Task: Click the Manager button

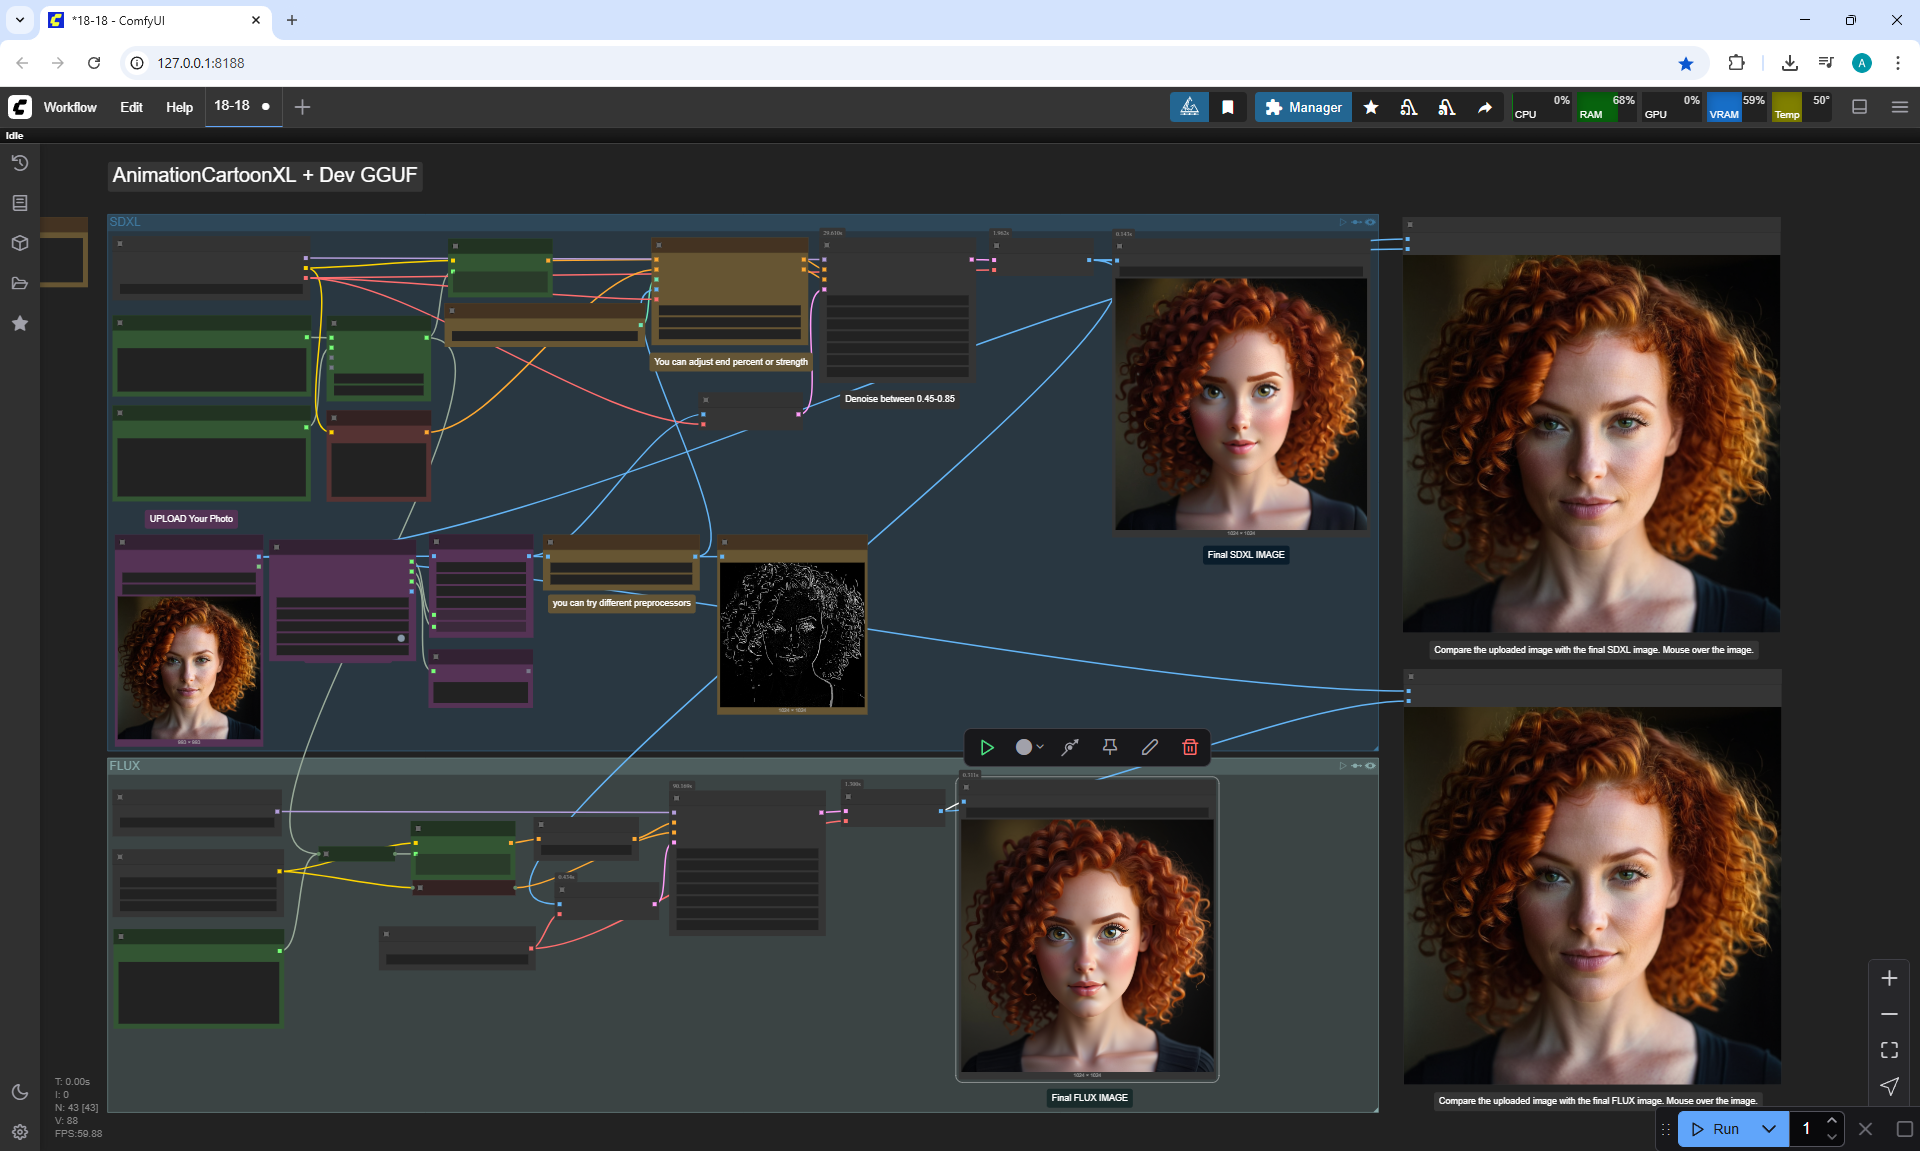Action: [x=1303, y=107]
